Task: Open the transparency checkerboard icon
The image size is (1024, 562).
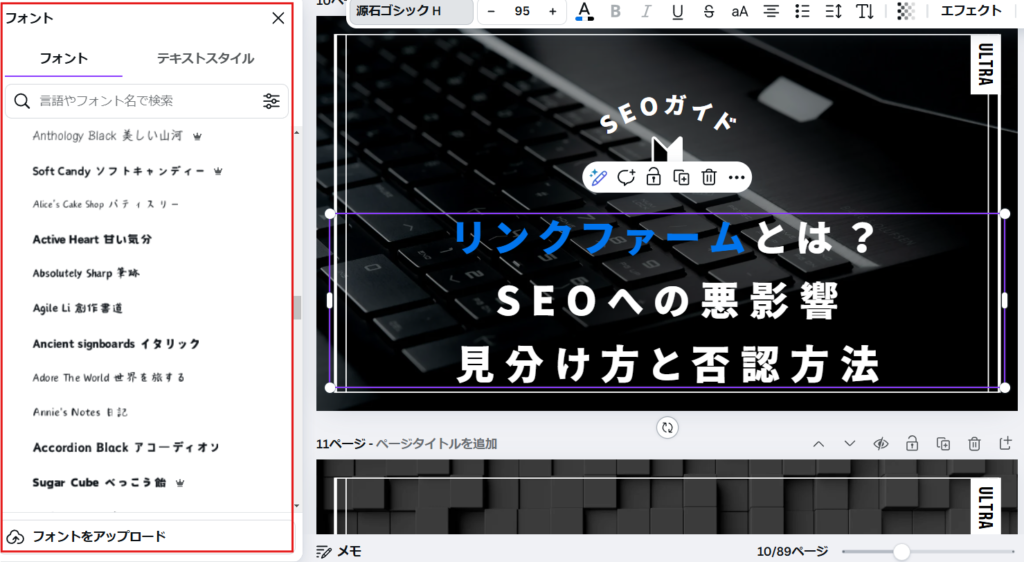Action: pyautogui.click(x=906, y=11)
